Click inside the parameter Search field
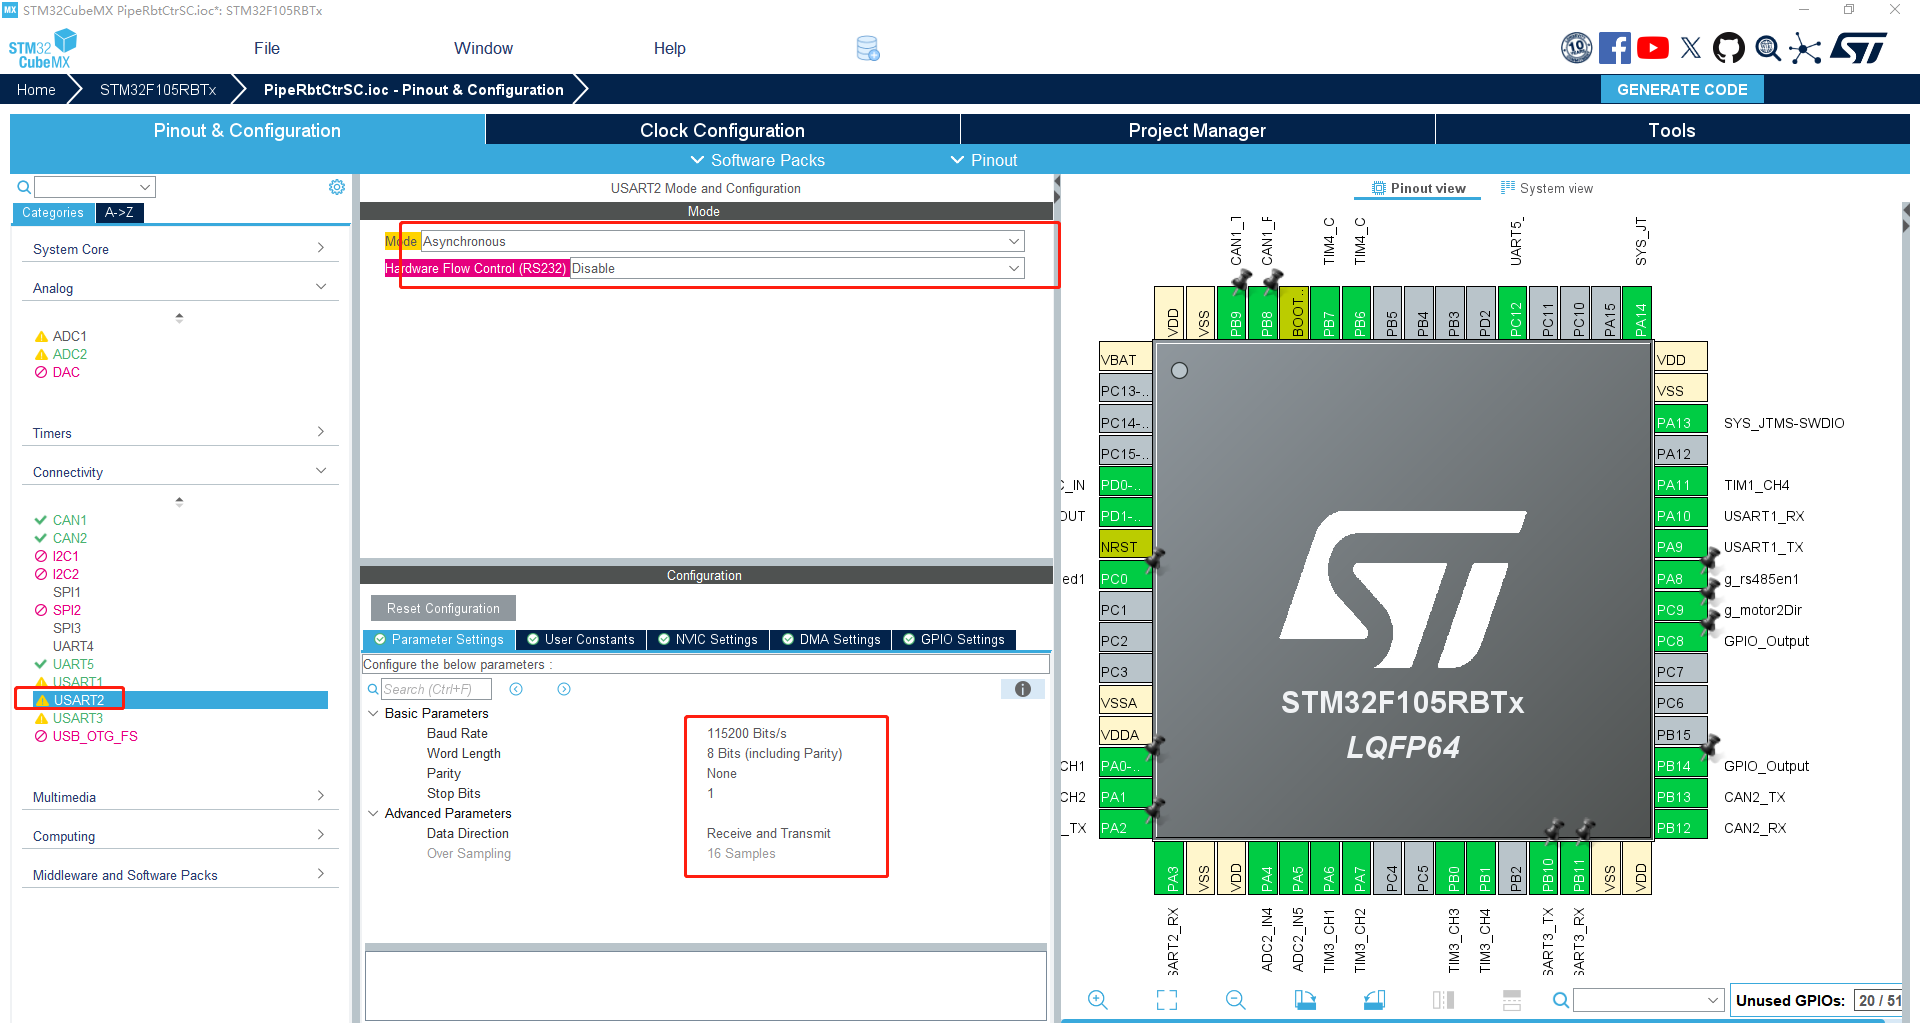The width and height of the screenshot is (1920, 1023). click(435, 689)
